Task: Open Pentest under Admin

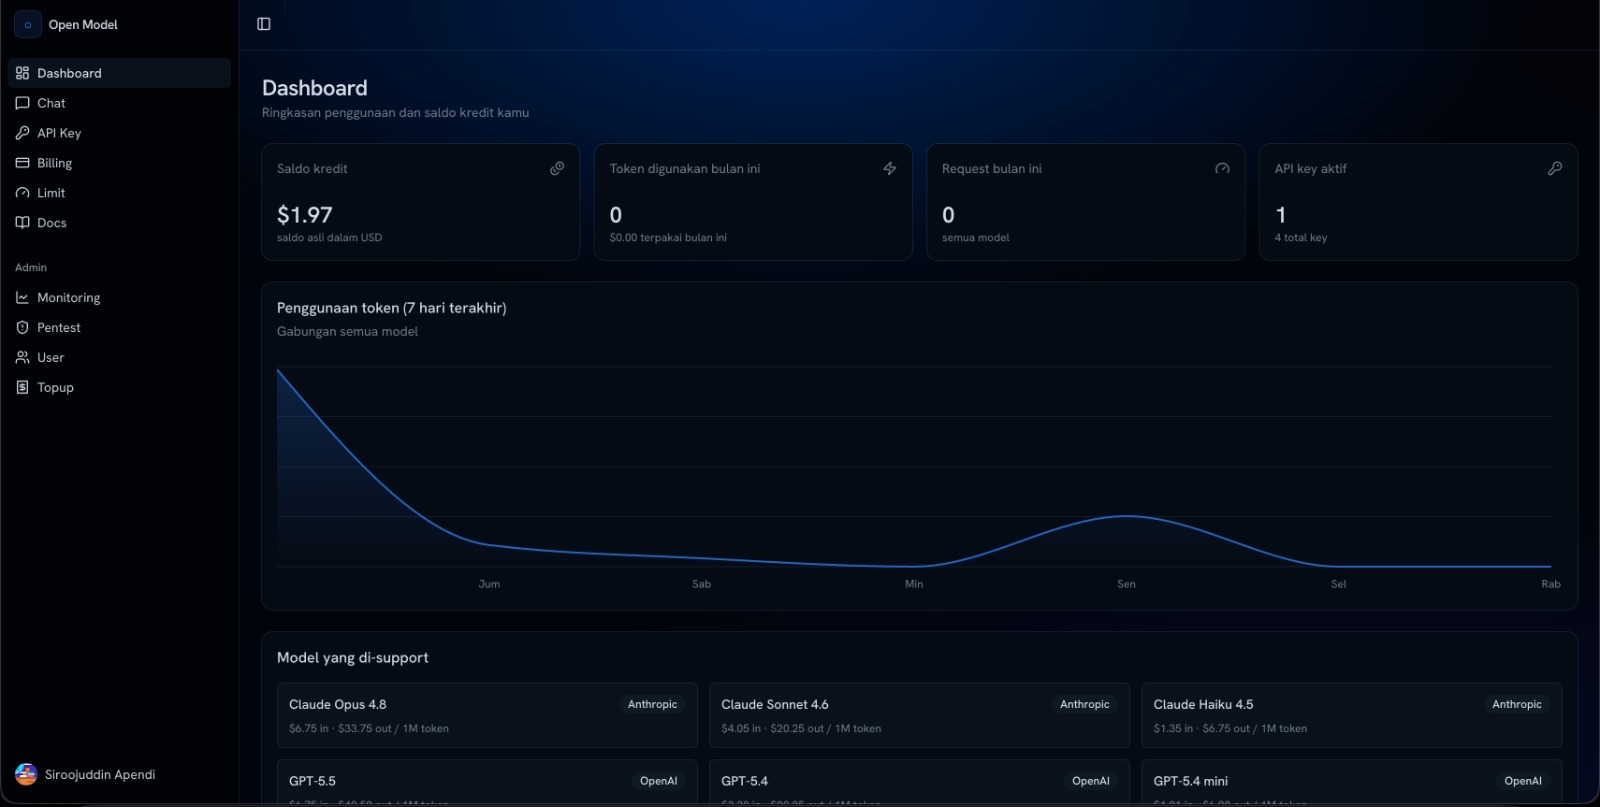Action: [x=119, y=328]
